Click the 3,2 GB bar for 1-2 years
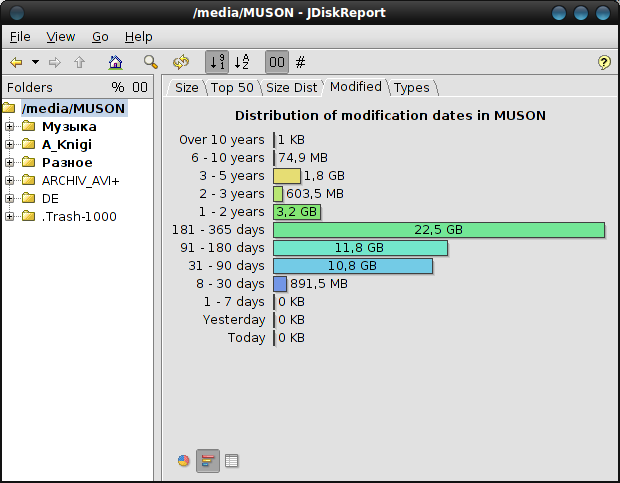 tap(297, 212)
